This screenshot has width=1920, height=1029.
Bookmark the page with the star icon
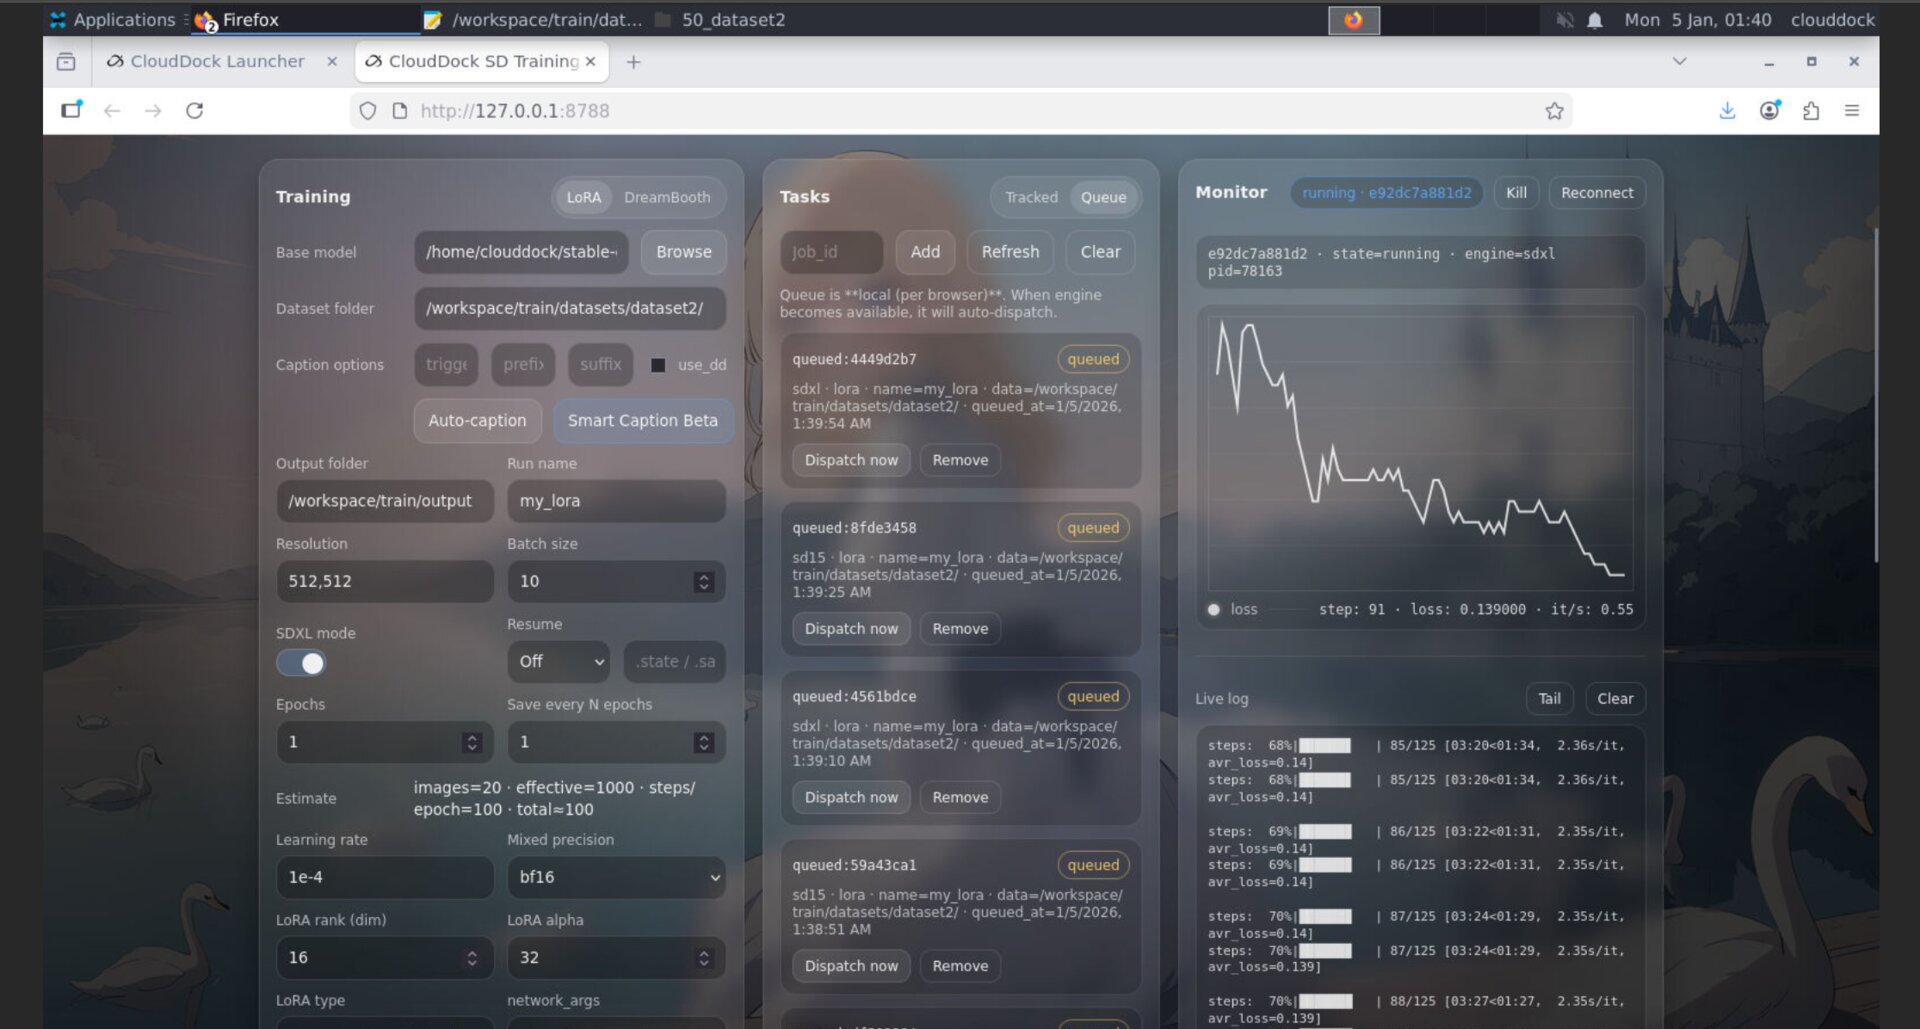coord(1555,111)
